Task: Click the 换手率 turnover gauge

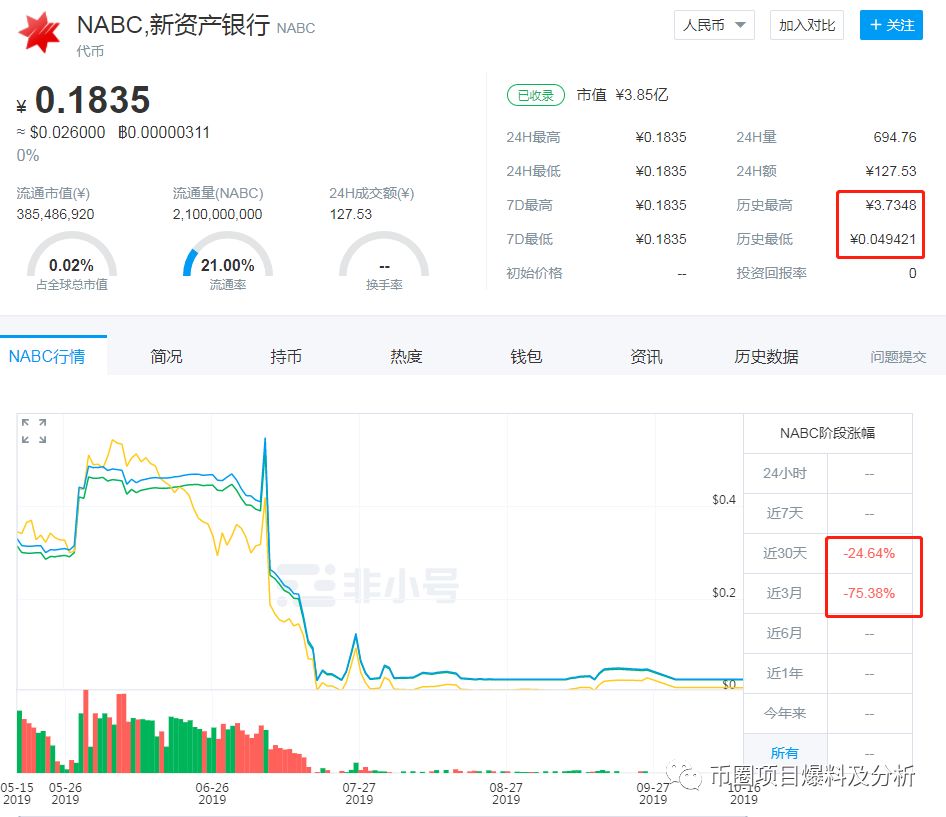Action: coord(384,261)
